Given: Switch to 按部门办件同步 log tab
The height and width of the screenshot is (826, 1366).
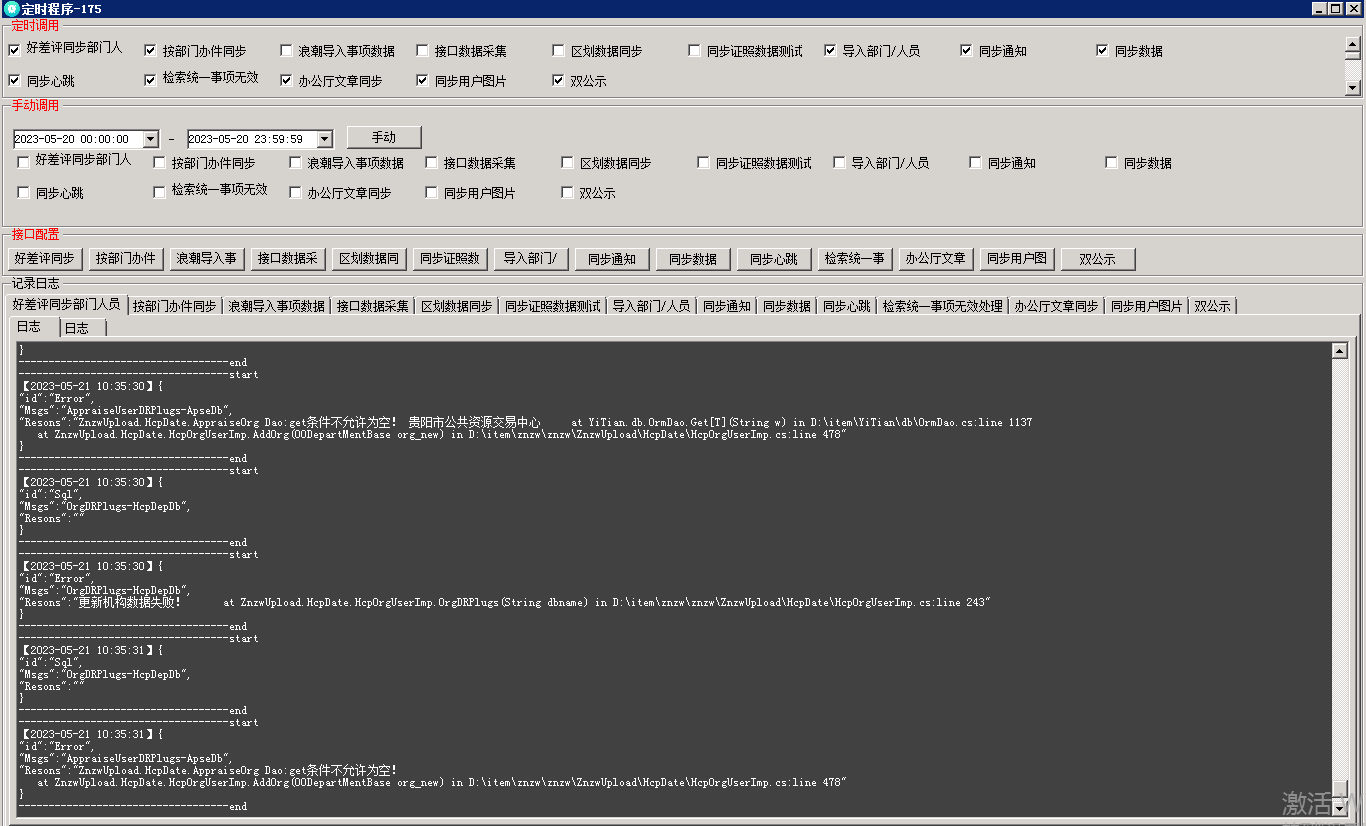Looking at the screenshot, I should (x=174, y=306).
